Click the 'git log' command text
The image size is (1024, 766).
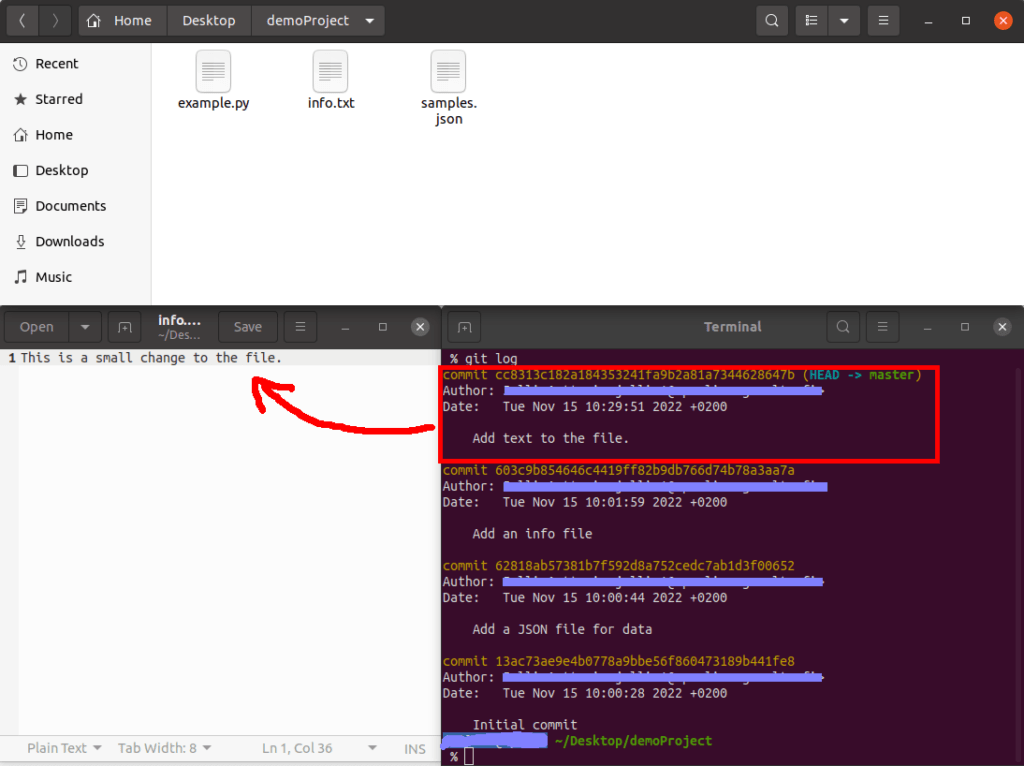(491, 359)
